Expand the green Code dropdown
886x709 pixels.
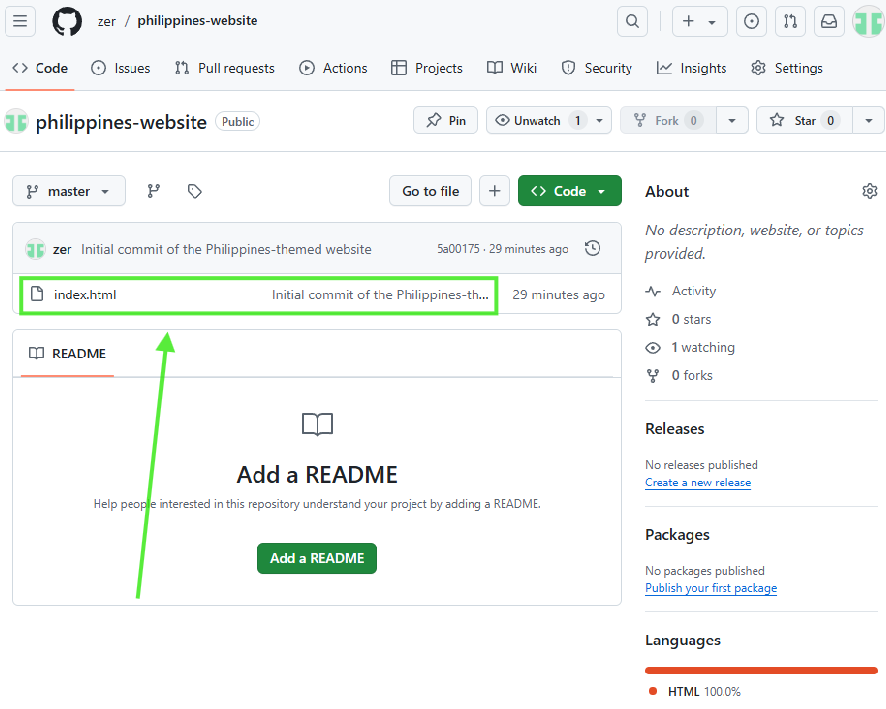pyautogui.click(x=569, y=191)
